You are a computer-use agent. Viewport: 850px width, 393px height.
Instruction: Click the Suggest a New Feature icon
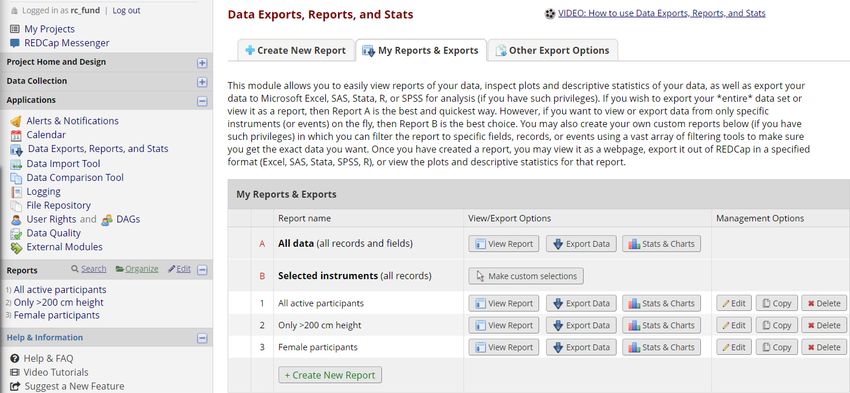pyautogui.click(x=15, y=386)
